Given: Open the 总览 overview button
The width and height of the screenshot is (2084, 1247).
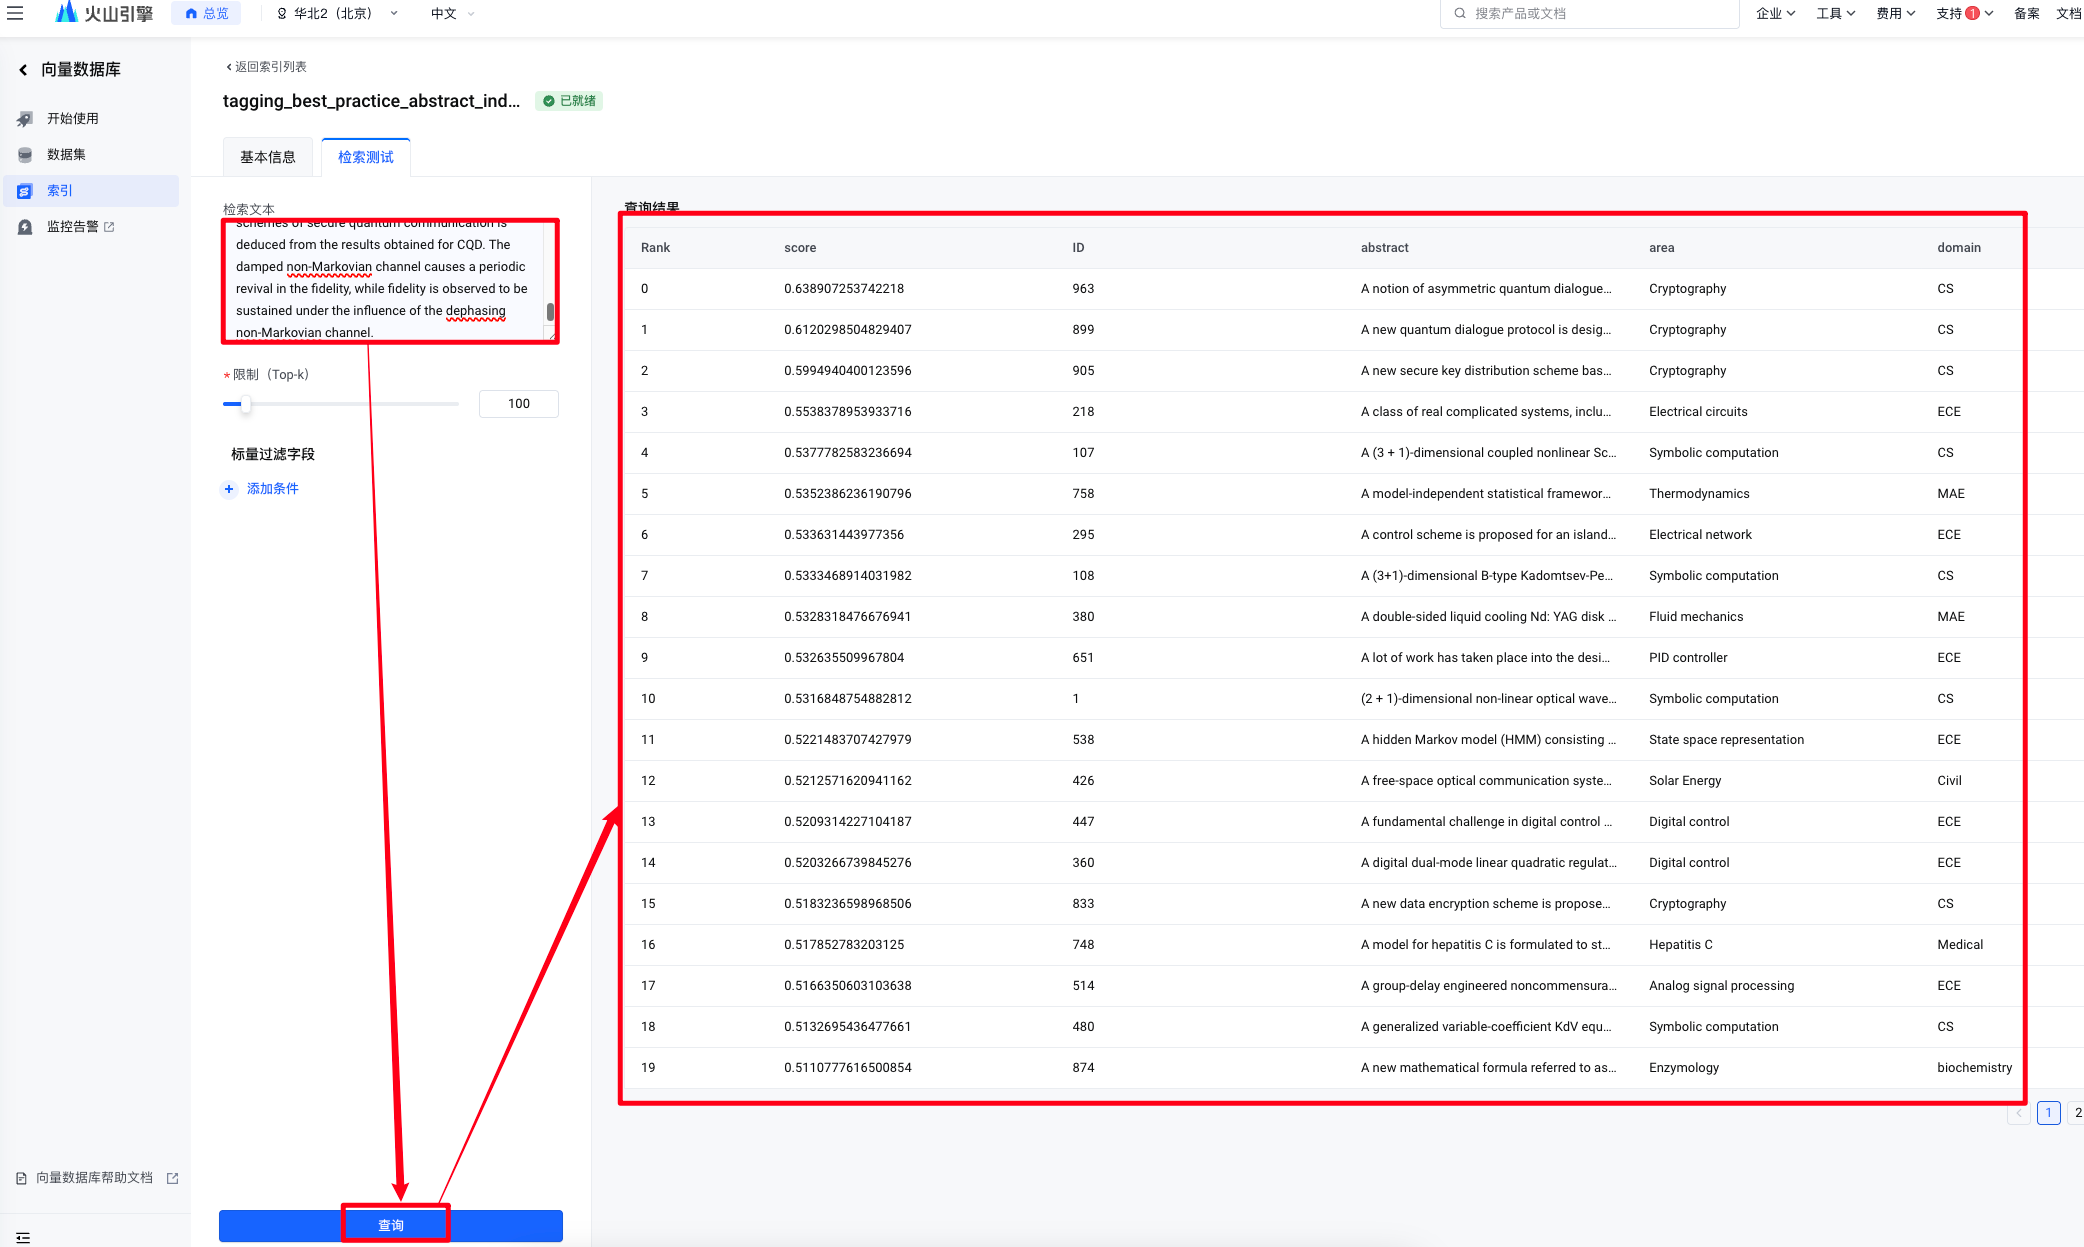Looking at the screenshot, I should pyautogui.click(x=207, y=13).
